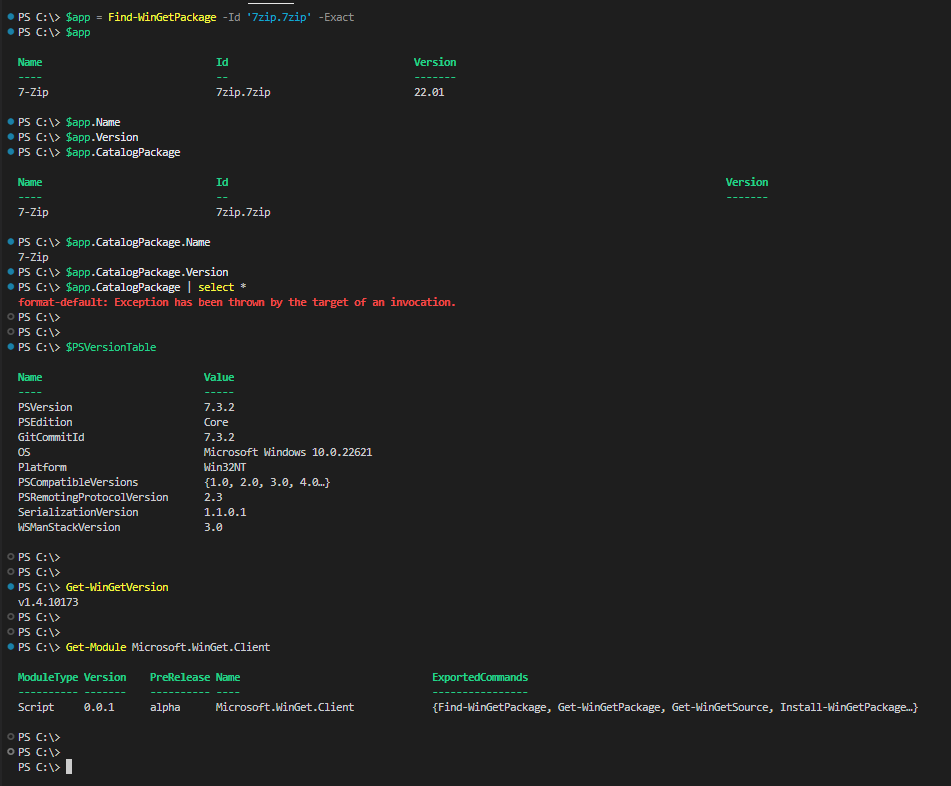Click the decoration dot beside $app.CatalogPackage.Version
951x786 pixels.
pyautogui.click(x=10, y=271)
